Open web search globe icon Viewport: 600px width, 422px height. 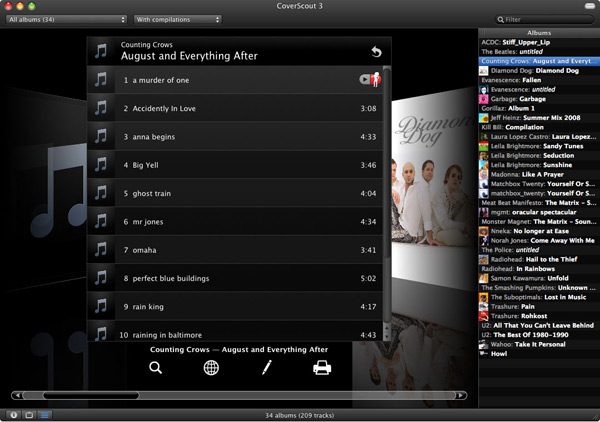tap(211, 368)
